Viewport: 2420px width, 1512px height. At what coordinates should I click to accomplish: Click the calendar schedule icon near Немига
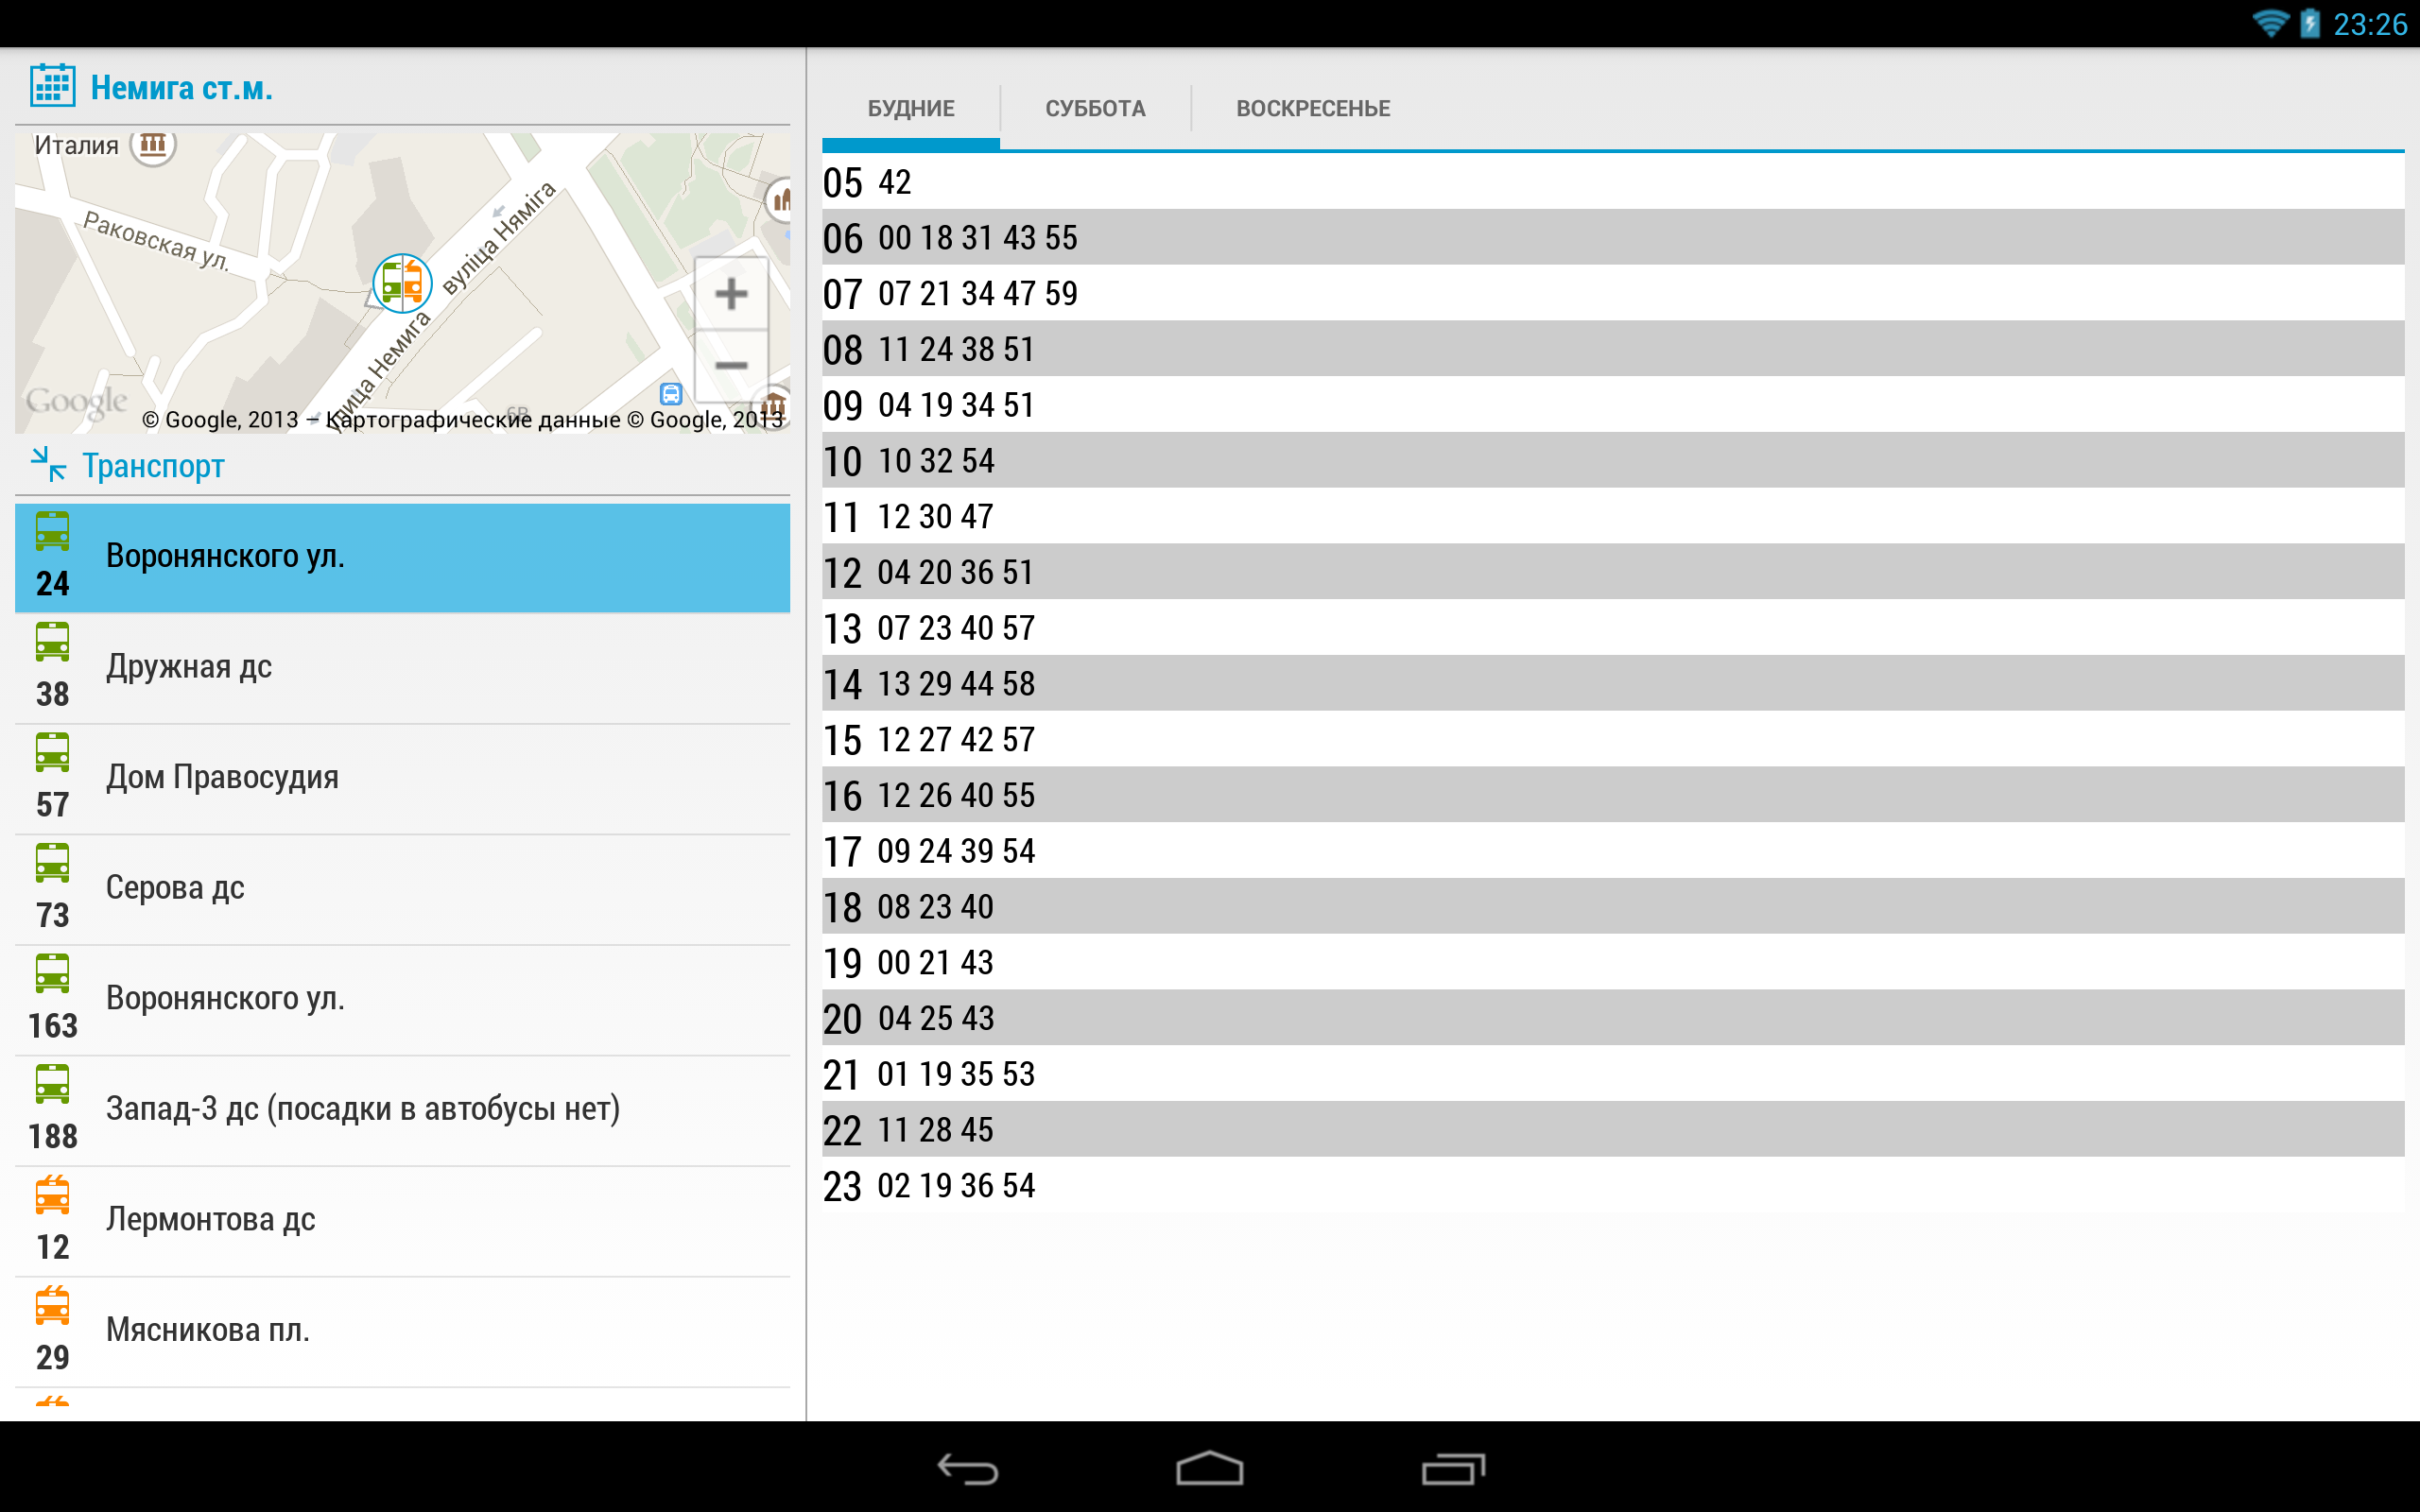[52, 86]
